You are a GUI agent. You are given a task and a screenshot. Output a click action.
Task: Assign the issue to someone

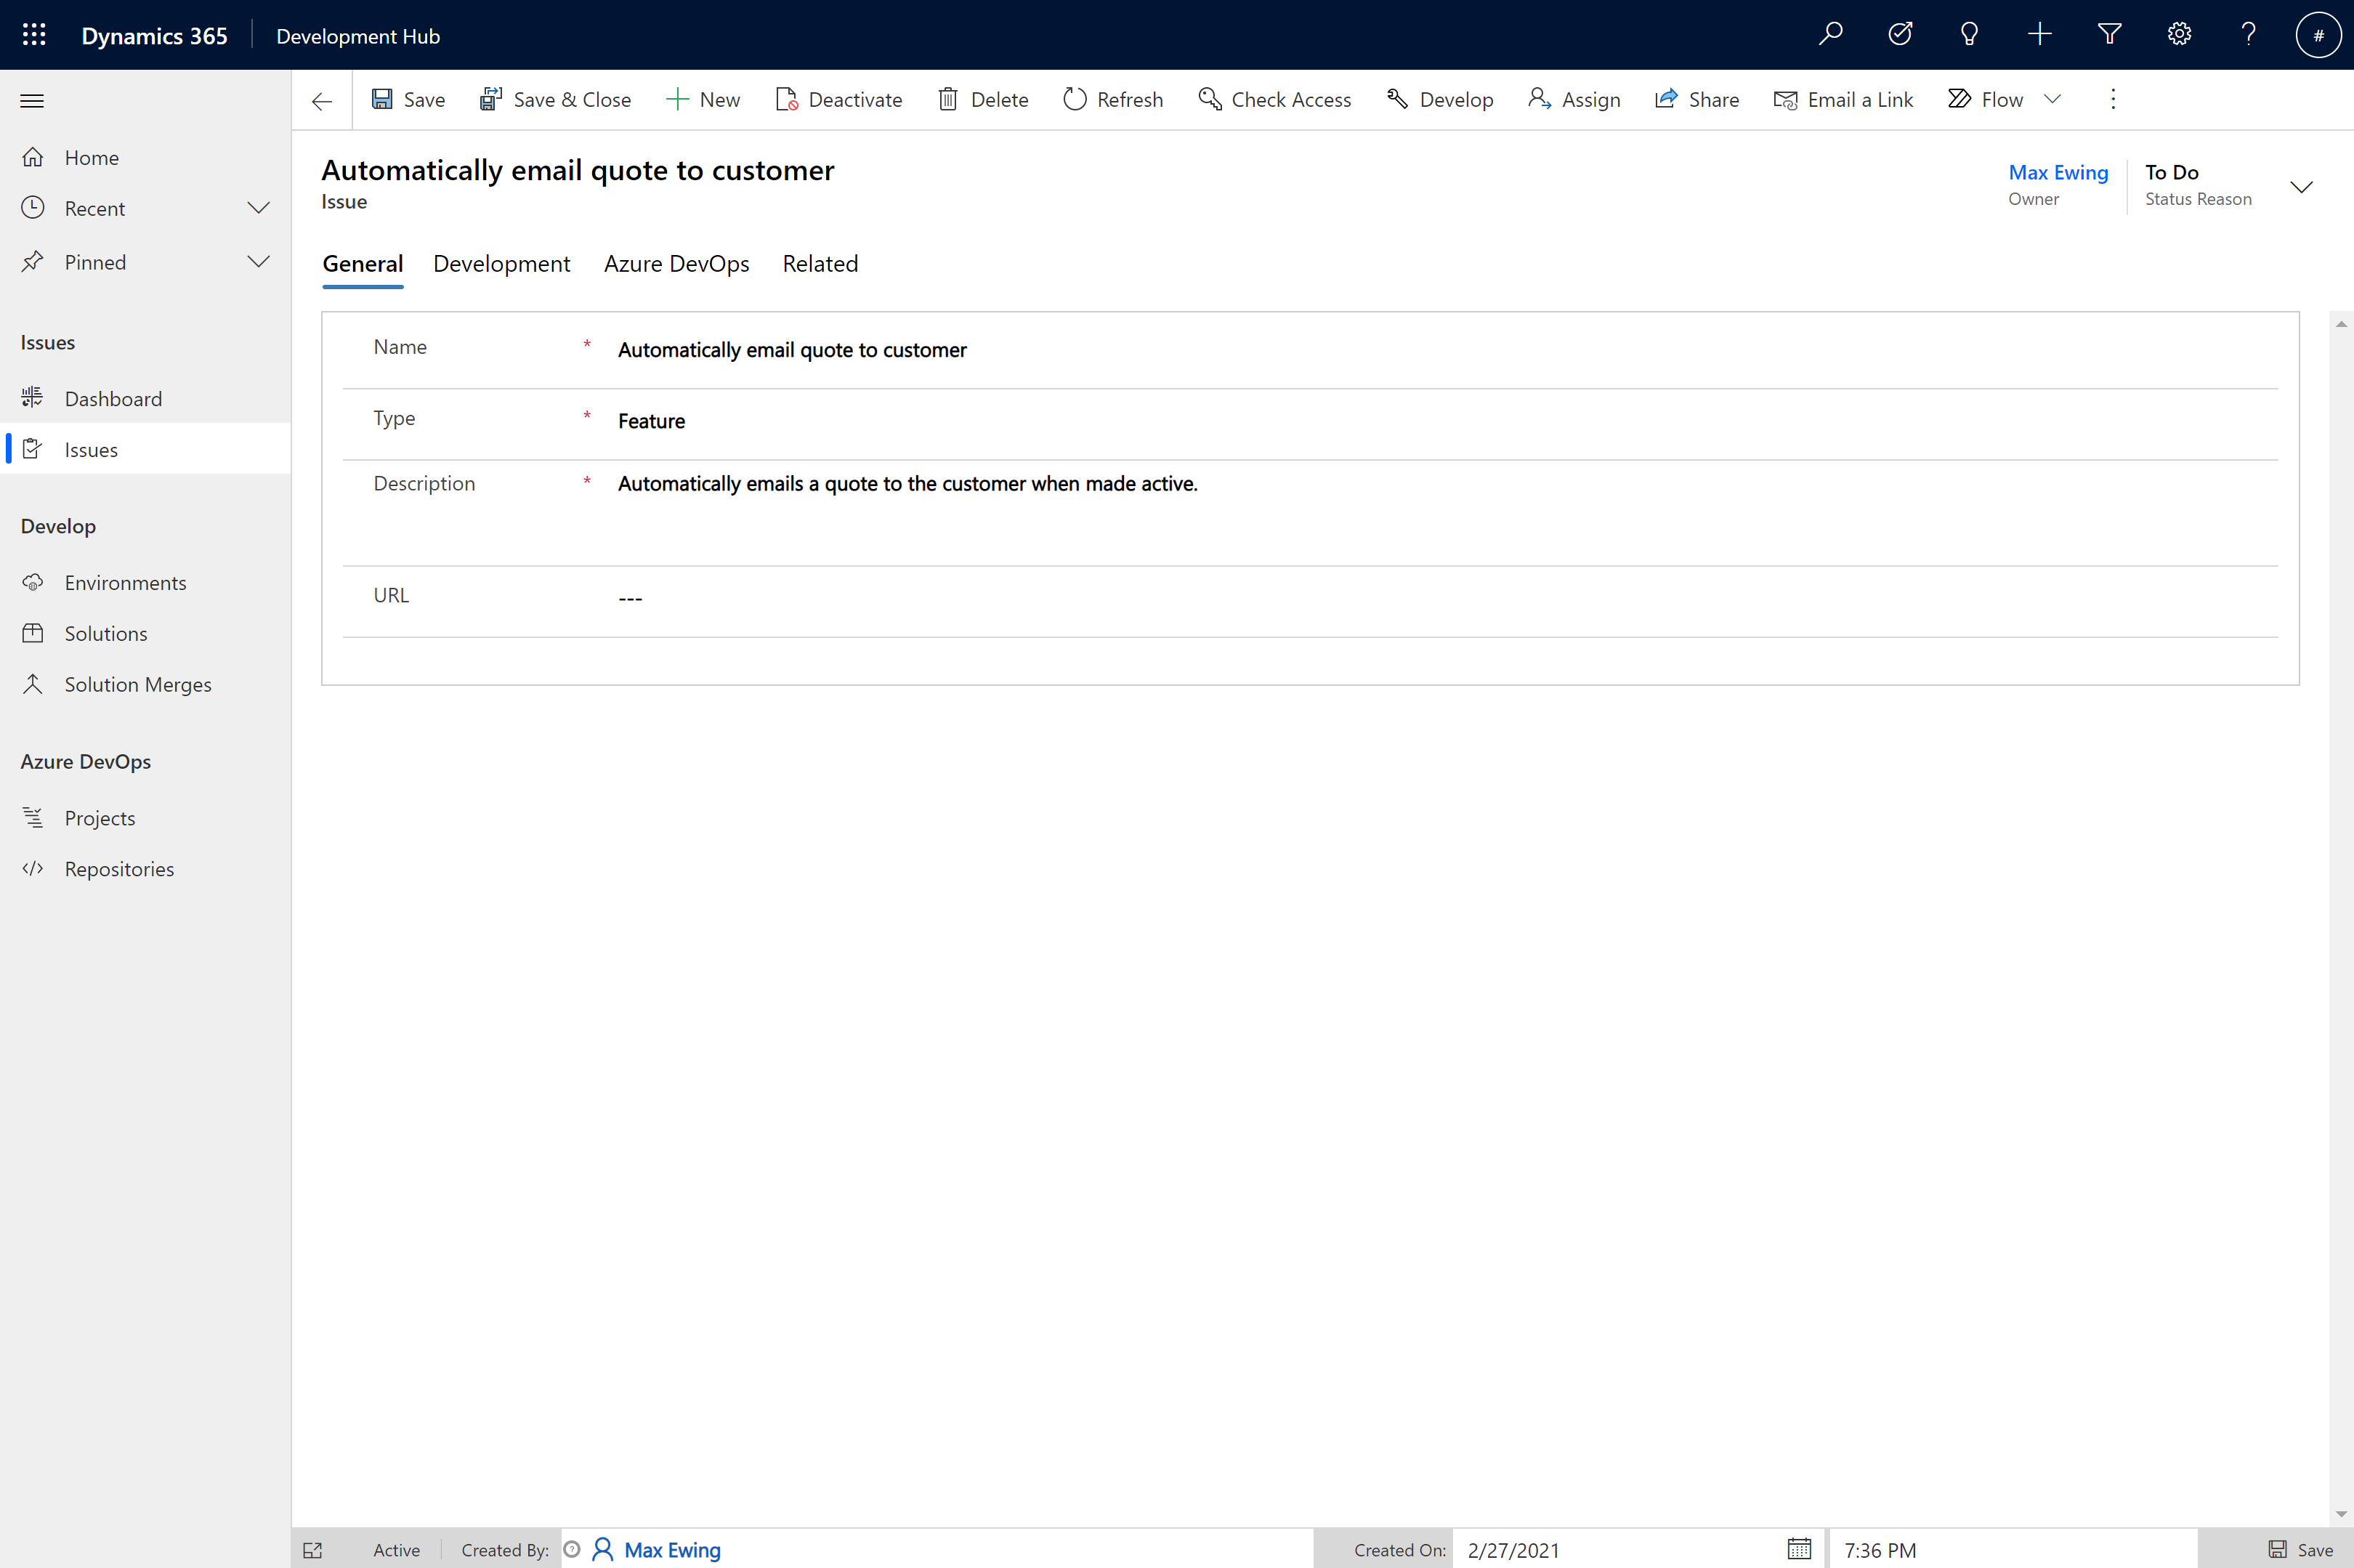[1574, 100]
